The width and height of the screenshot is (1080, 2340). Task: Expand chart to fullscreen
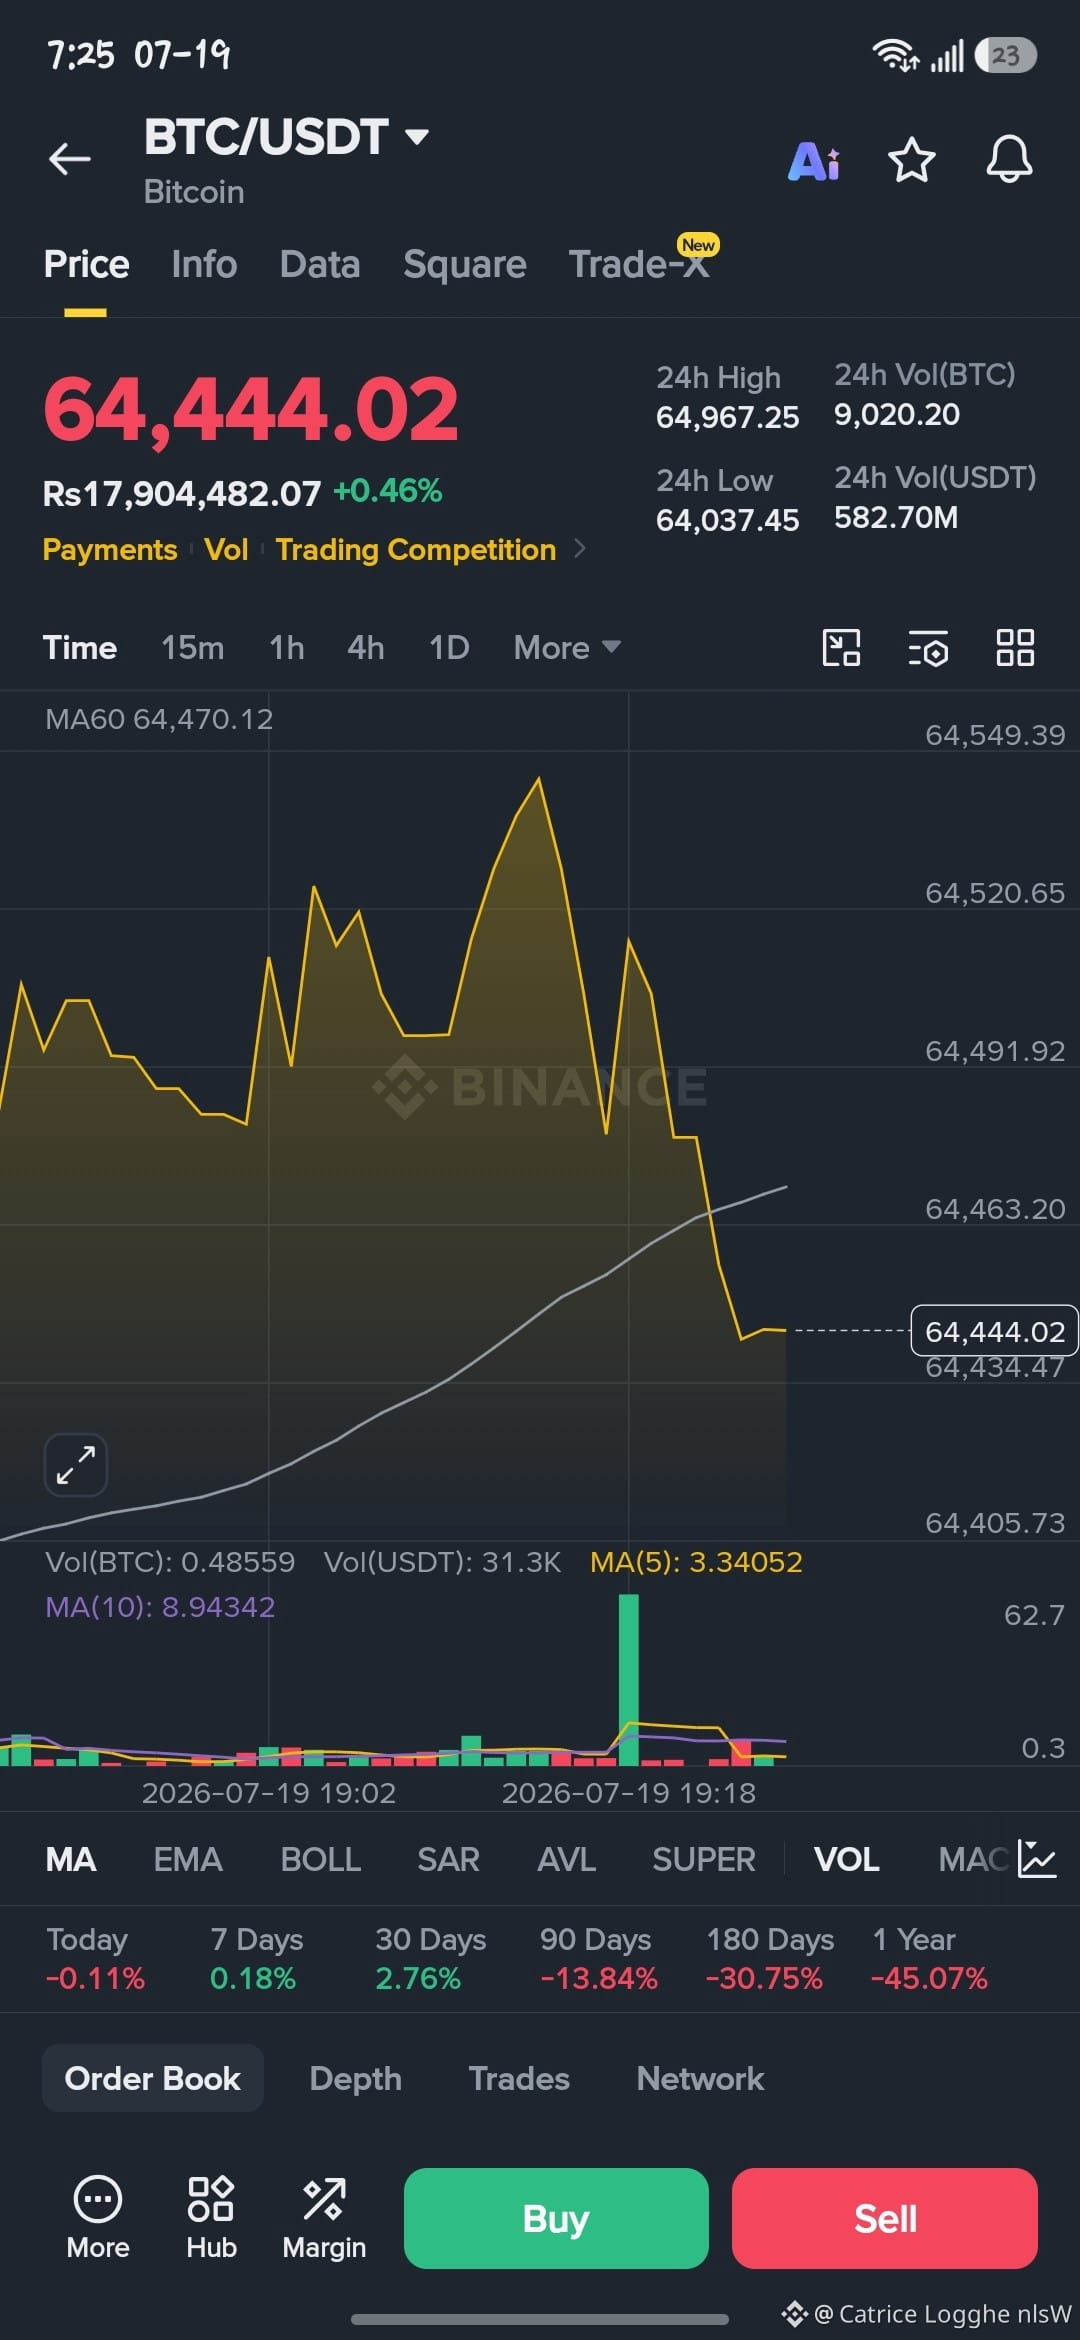(76, 1465)
